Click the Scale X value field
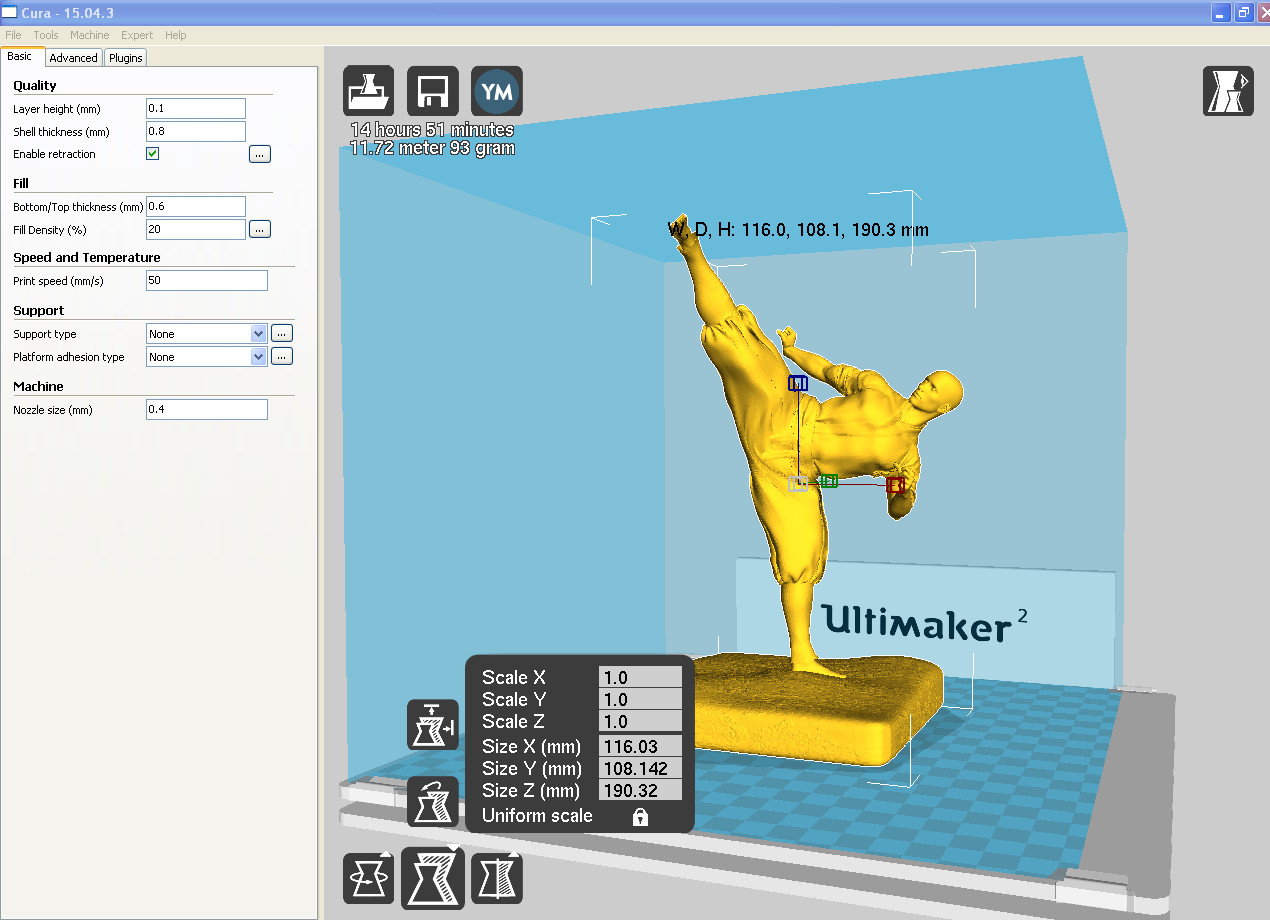Viewport: 1270px width, 920px height. [640, 678]
